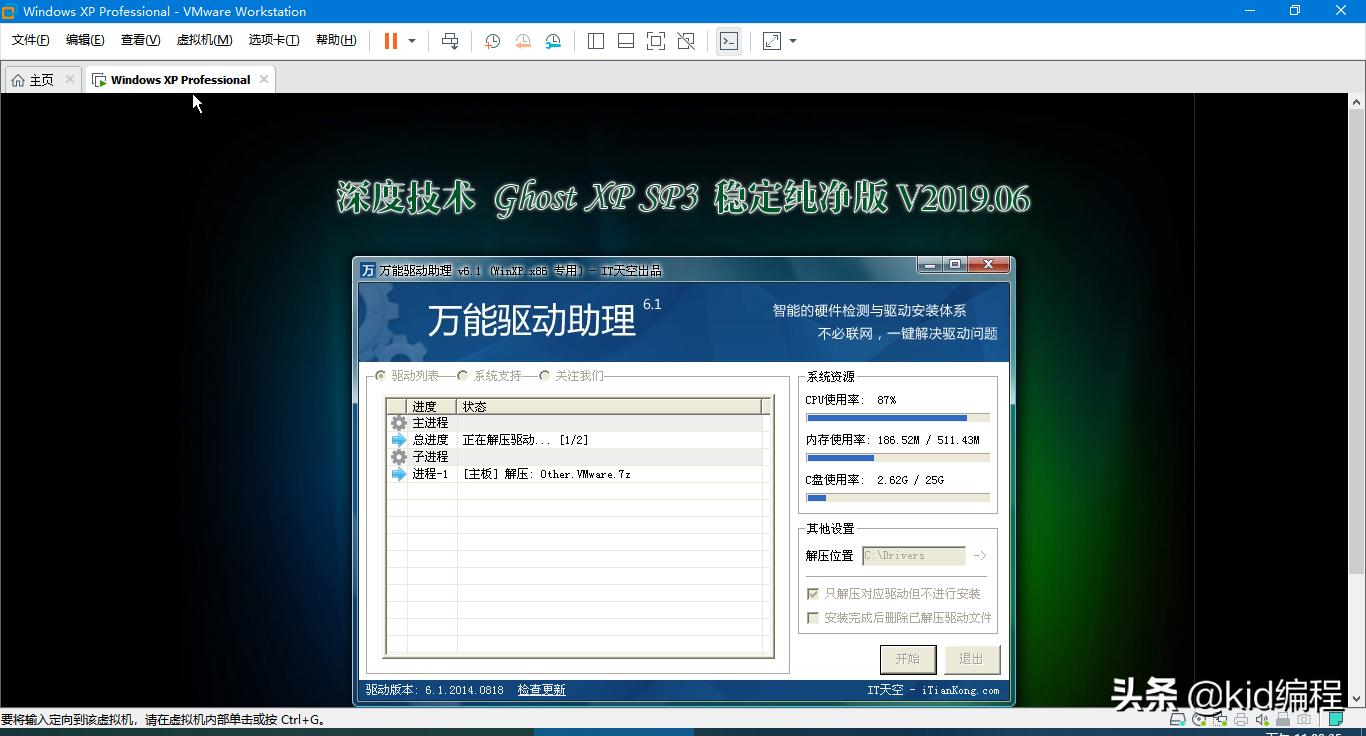Revert the VM to its snapshot
Image resolution: width=1366 pixels, height=736 pixels.
(x=522, y=41)
